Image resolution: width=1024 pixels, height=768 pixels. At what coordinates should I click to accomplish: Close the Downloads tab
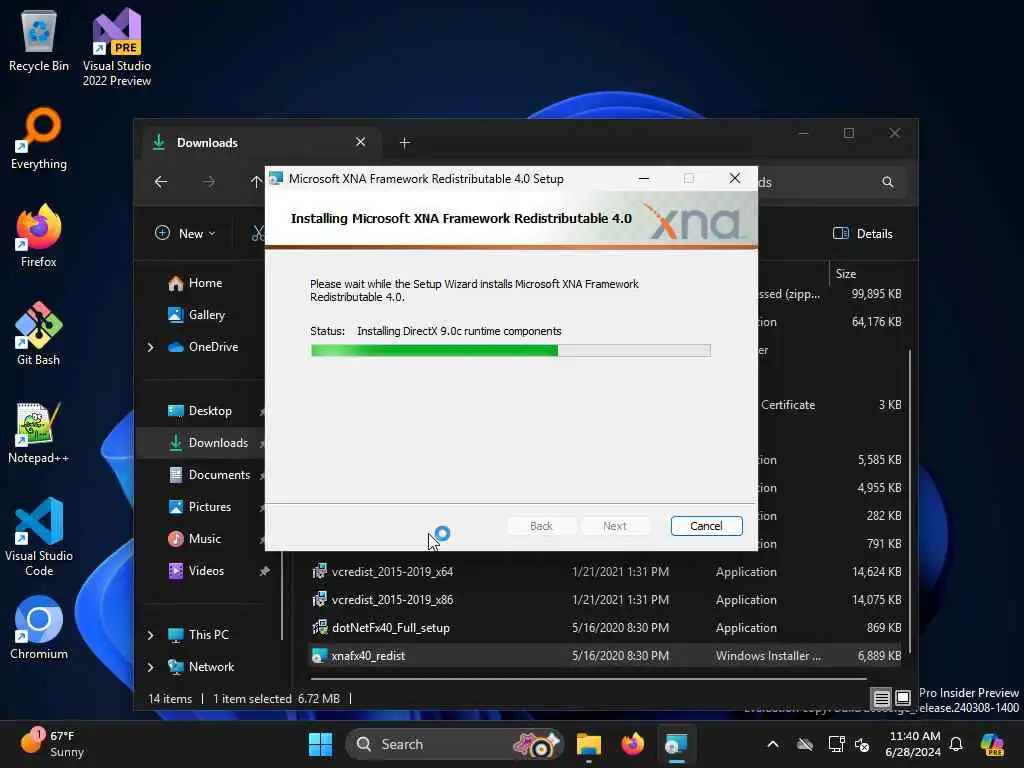coord(360,142)
